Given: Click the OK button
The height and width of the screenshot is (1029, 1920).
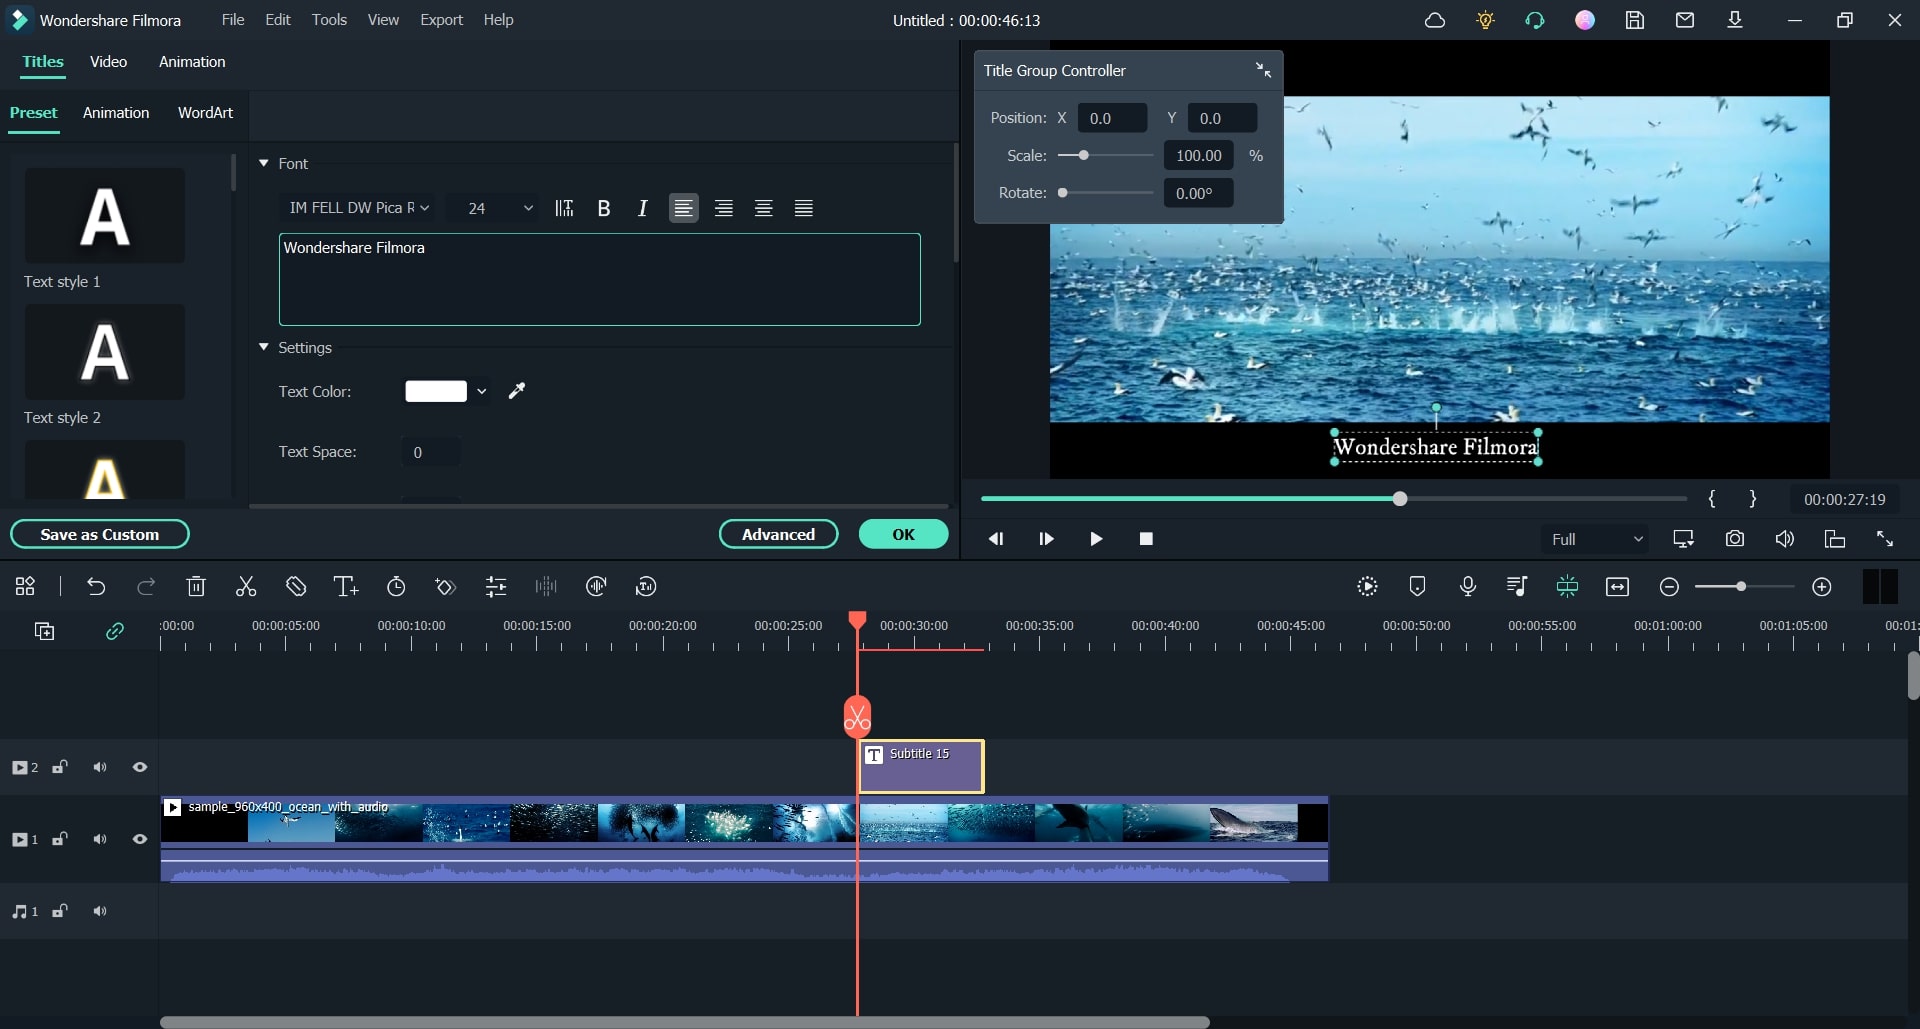Looking at the screenshot, I should 904,534.
